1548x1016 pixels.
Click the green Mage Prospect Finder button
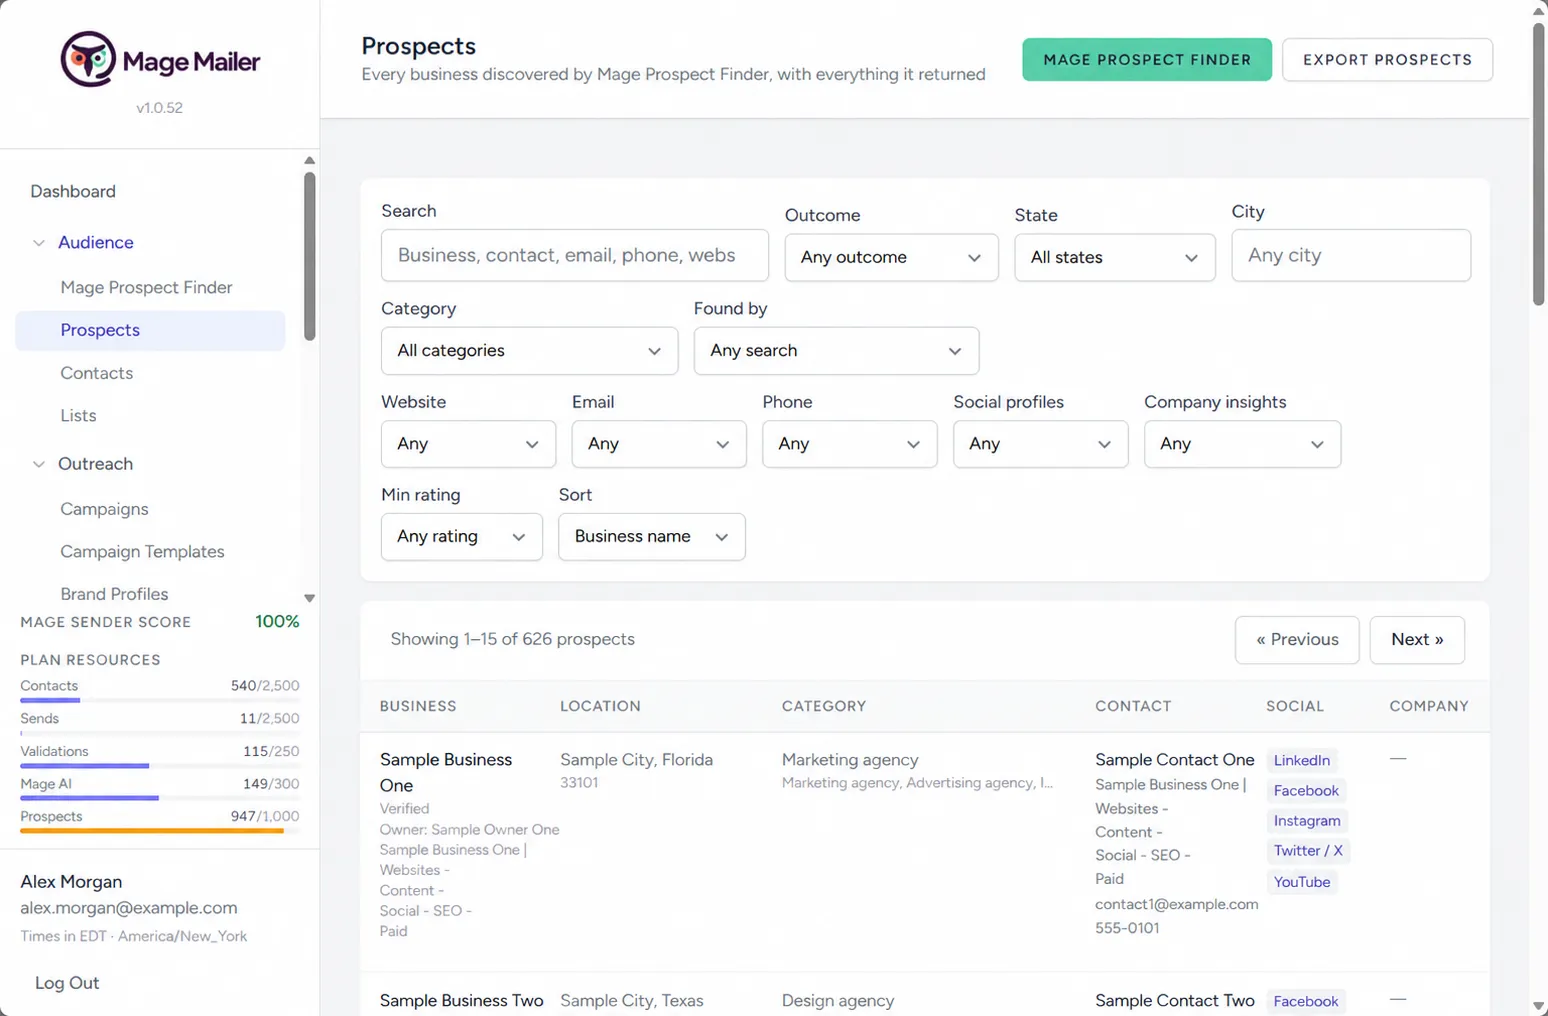(1147, 60)
